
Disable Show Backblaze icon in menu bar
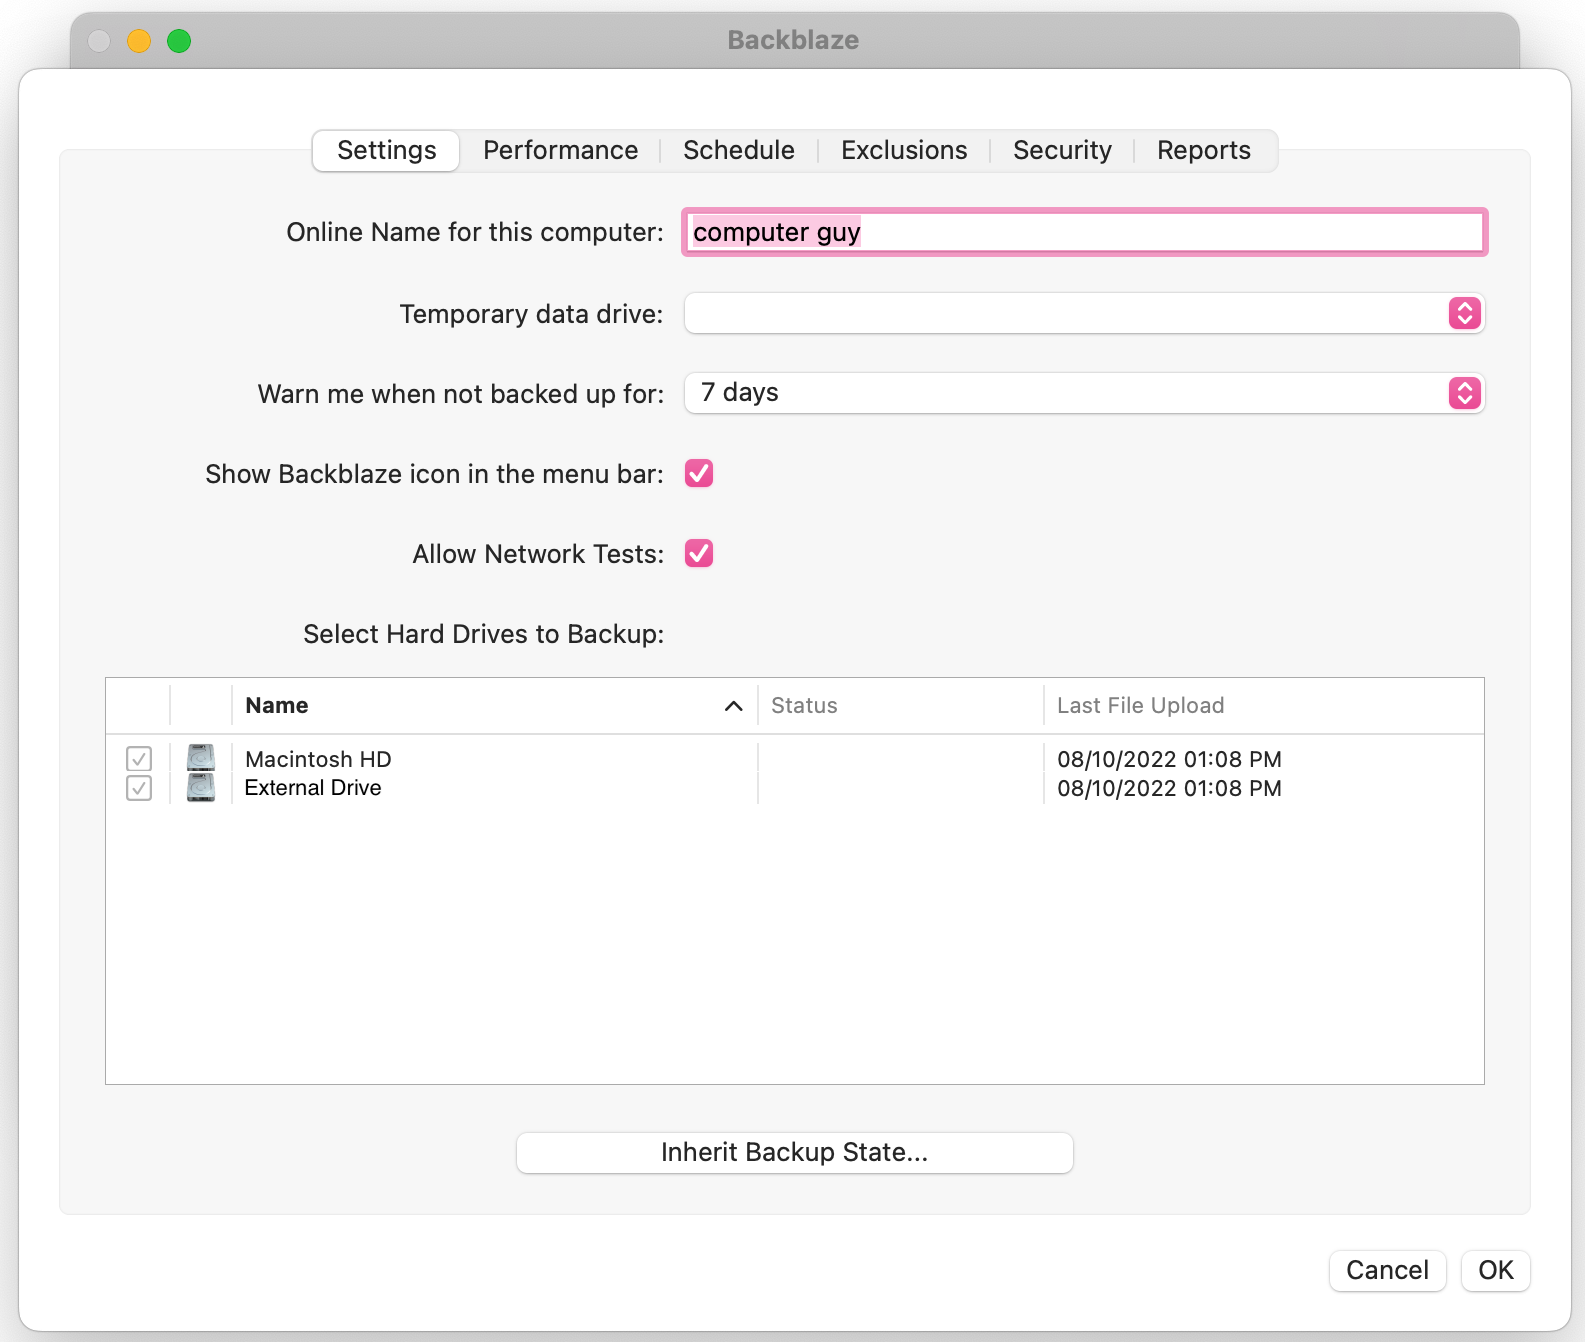699,473
